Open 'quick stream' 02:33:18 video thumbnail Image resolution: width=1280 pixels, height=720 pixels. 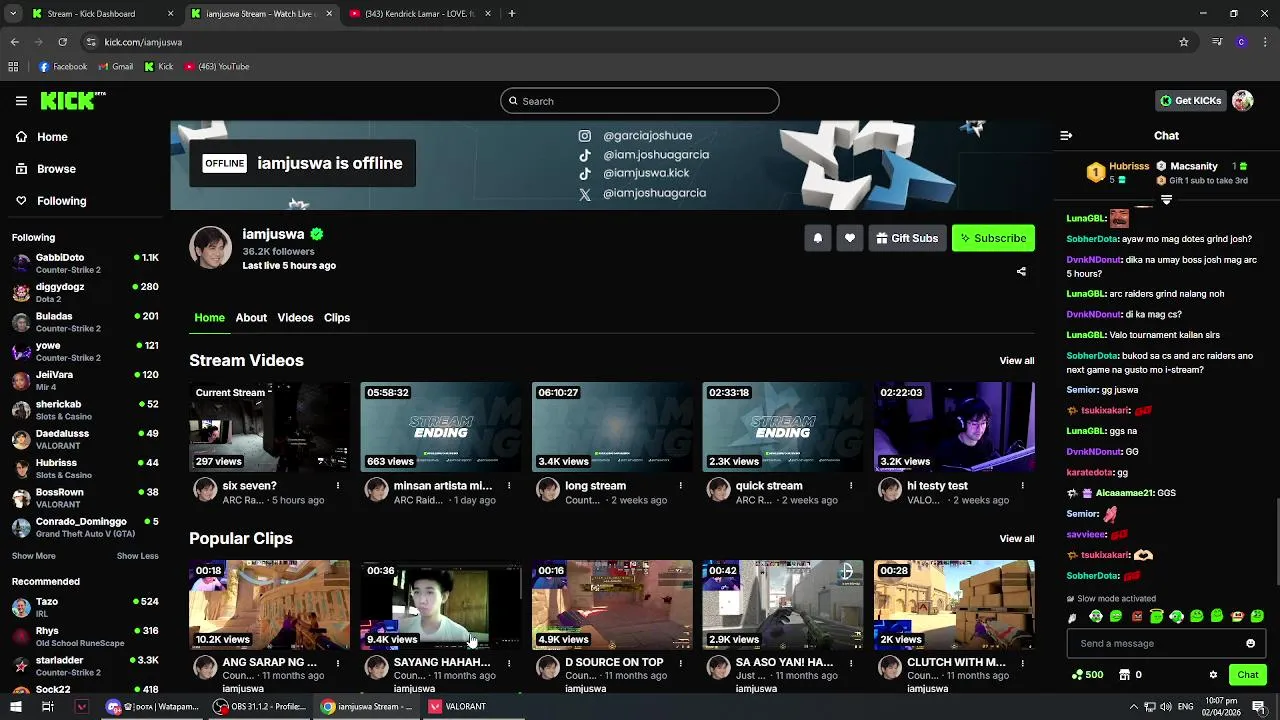[x=783, y=426]
